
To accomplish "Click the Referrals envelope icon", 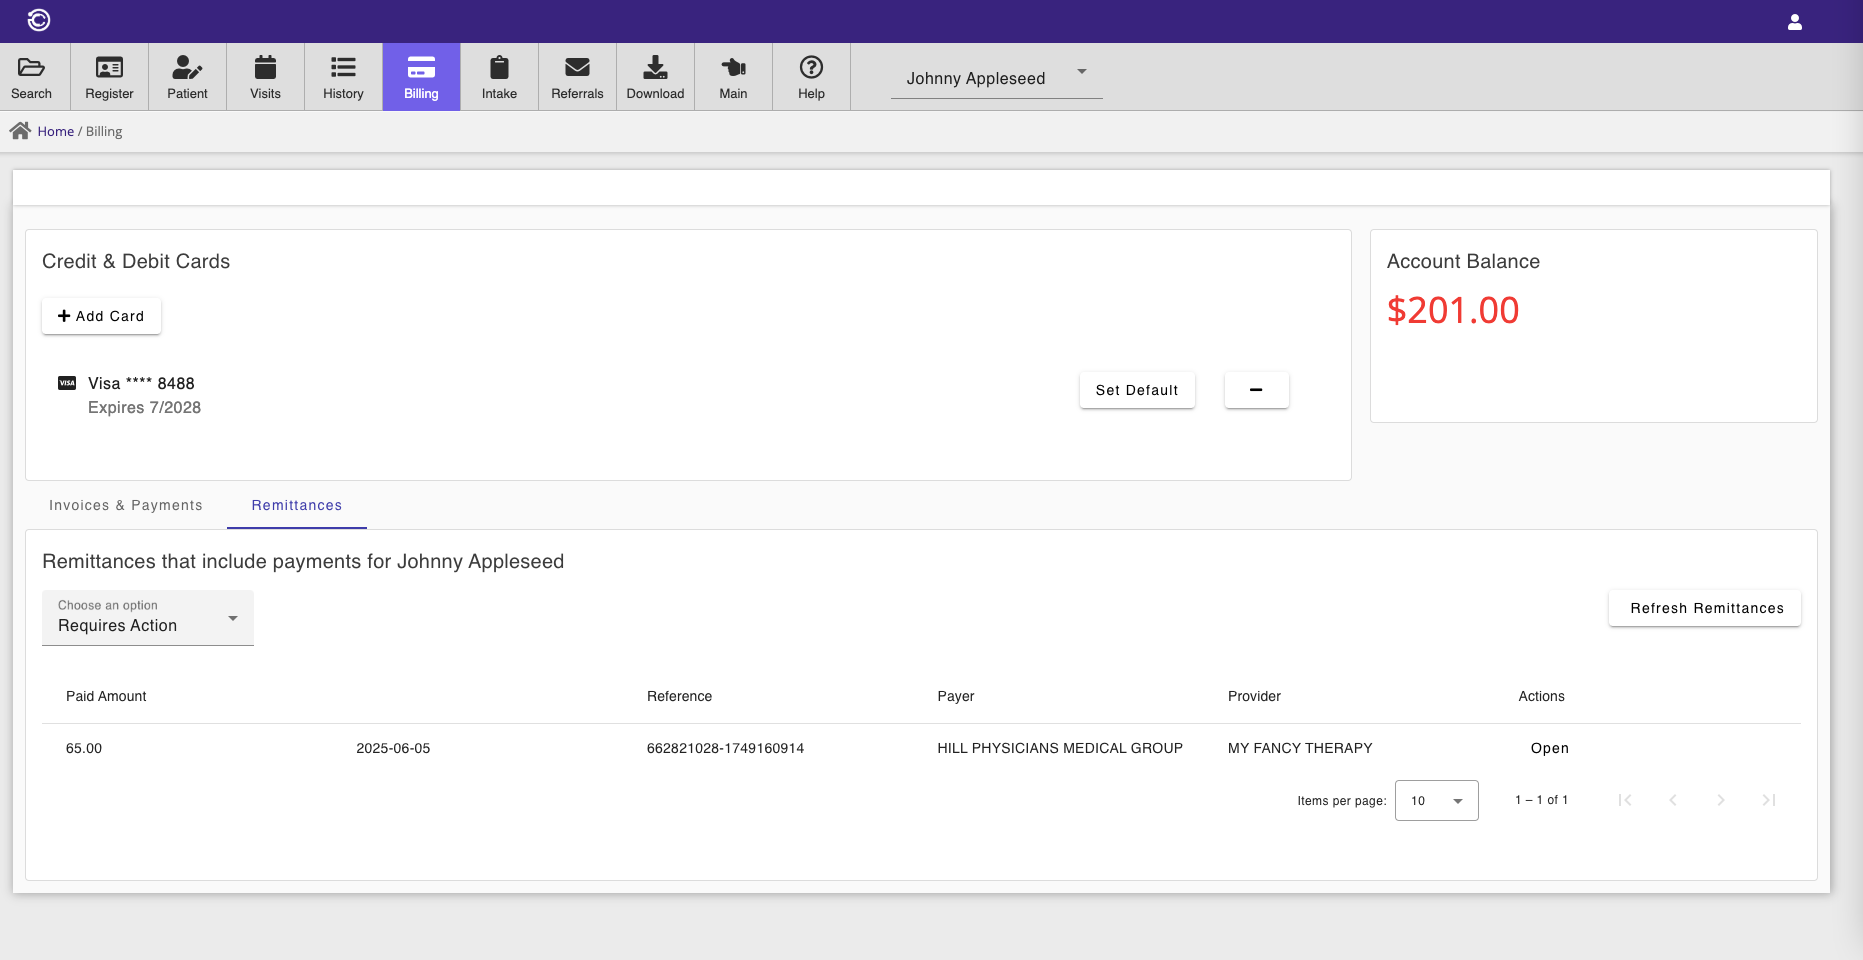I will point(577,68).
